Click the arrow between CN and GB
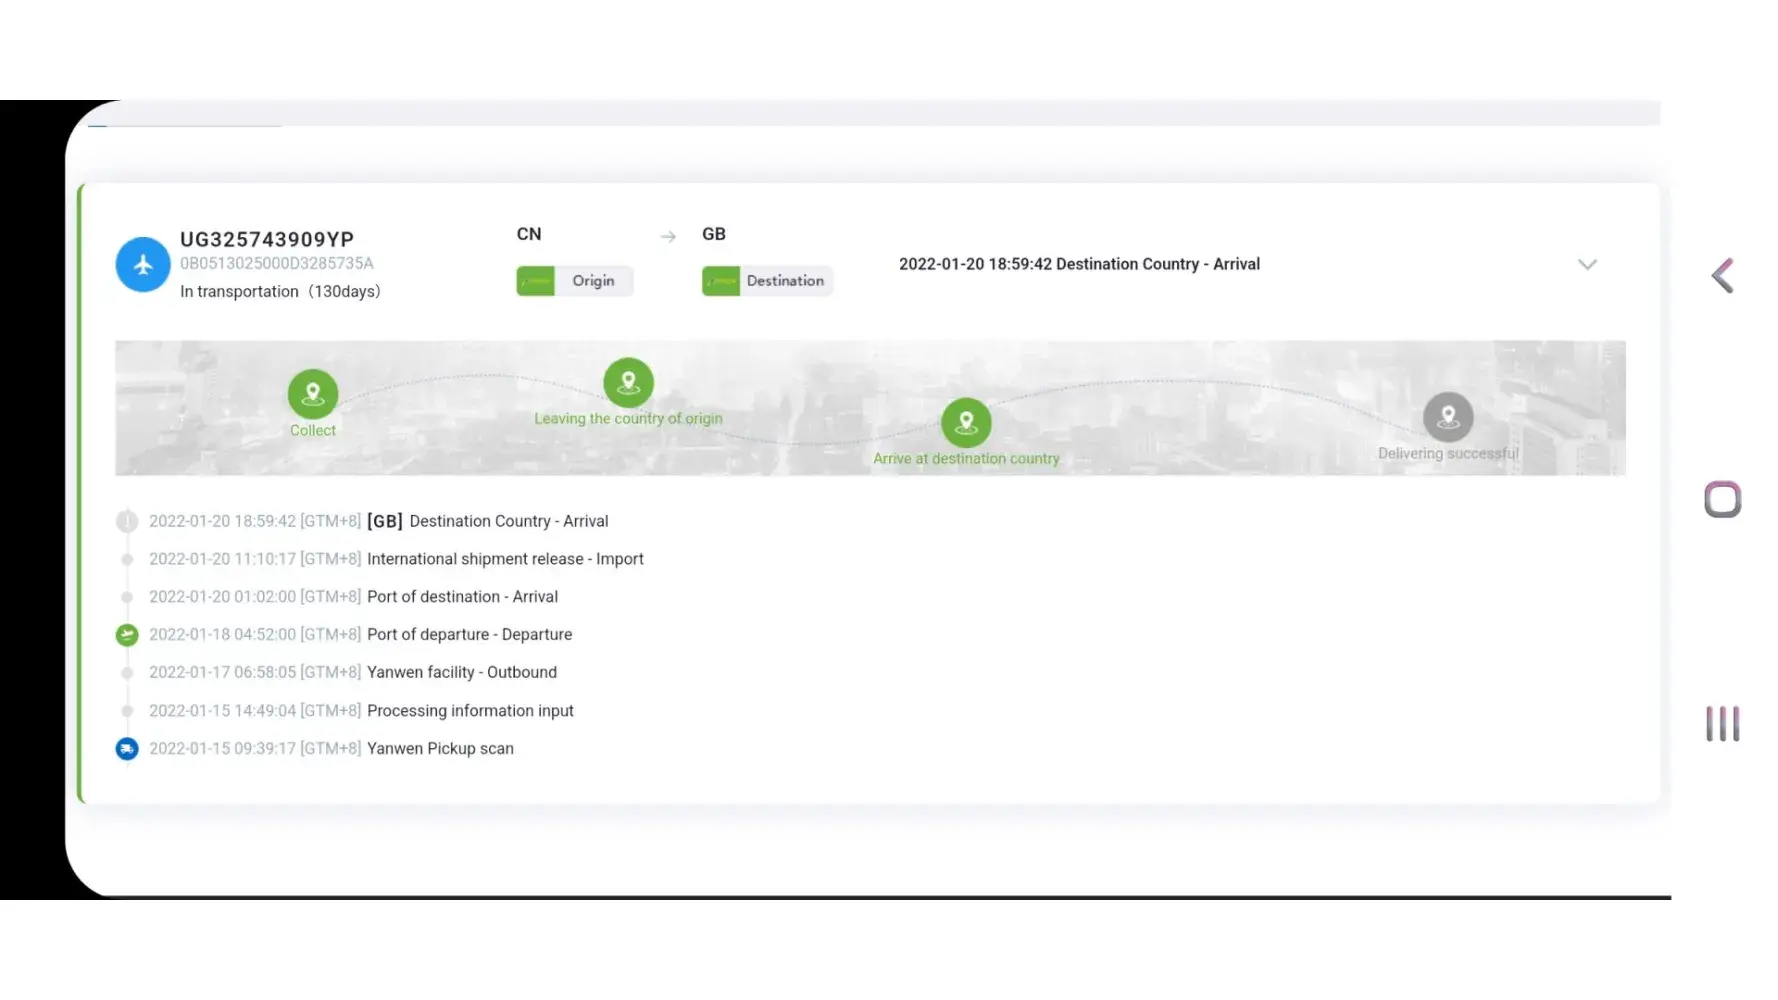The width and height of the screenshot is (1778, 1000). [x=668, y=237]
